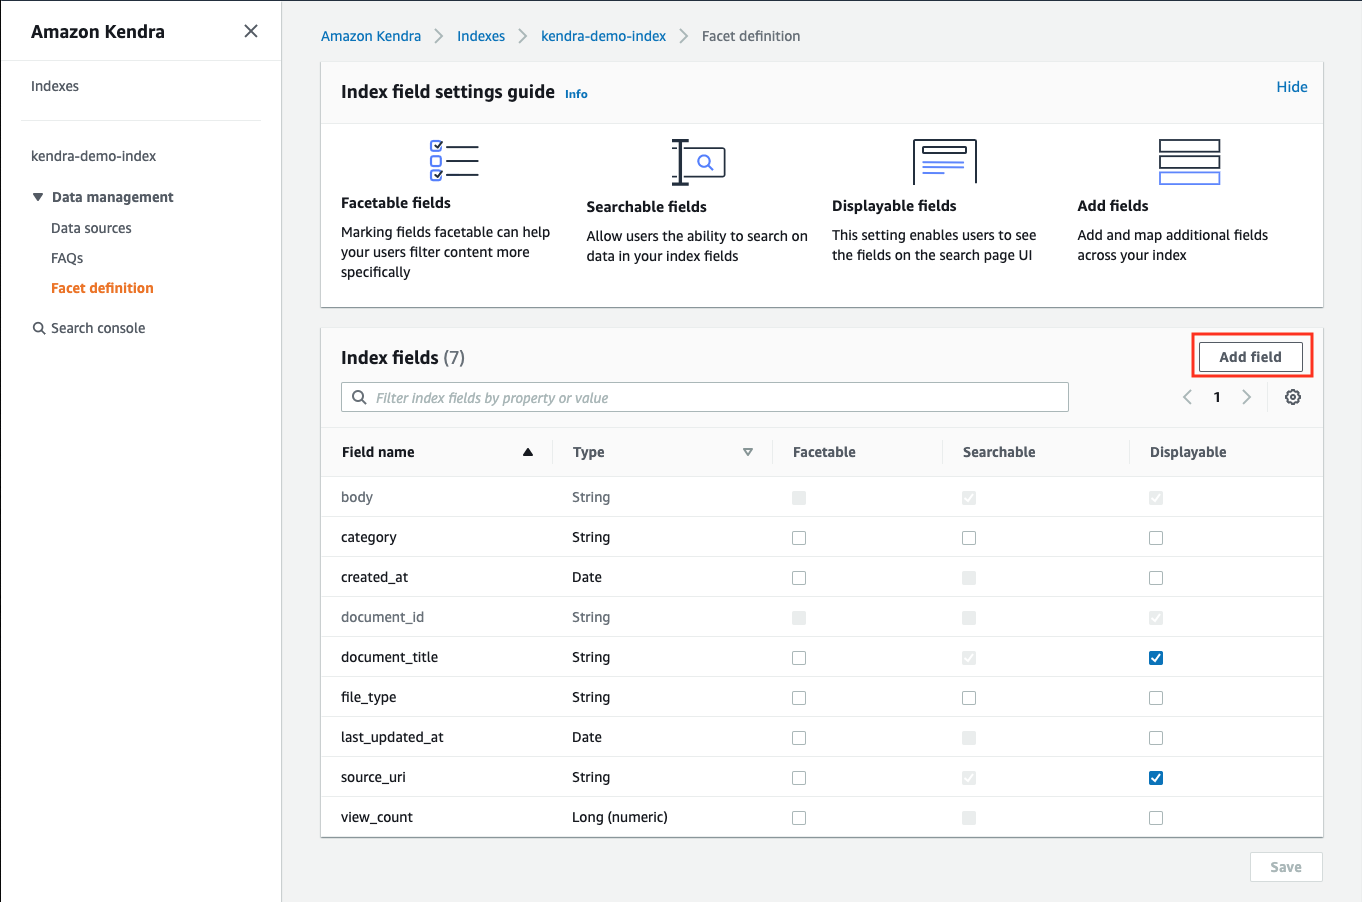Viewport: 1362px width, 902px height.
Task: Click the Date type for created_at
Action: 587,577
